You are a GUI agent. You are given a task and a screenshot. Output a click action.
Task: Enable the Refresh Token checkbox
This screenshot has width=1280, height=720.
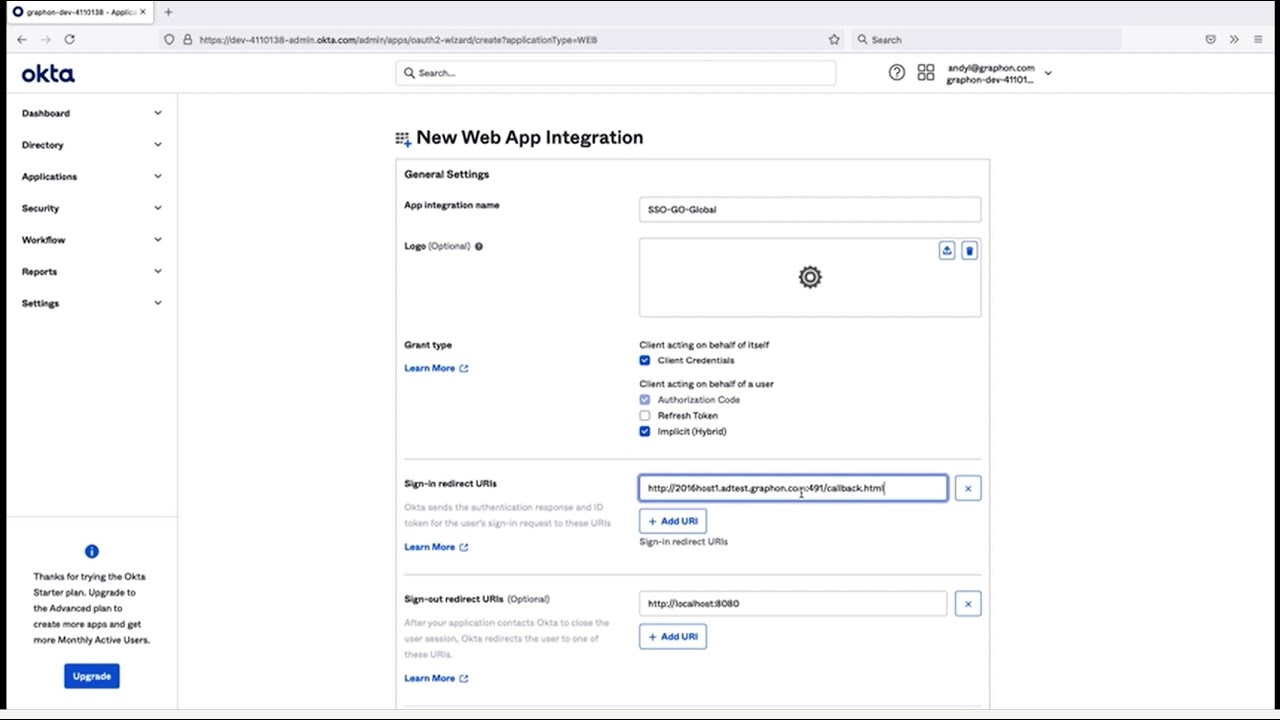[645, 416]
